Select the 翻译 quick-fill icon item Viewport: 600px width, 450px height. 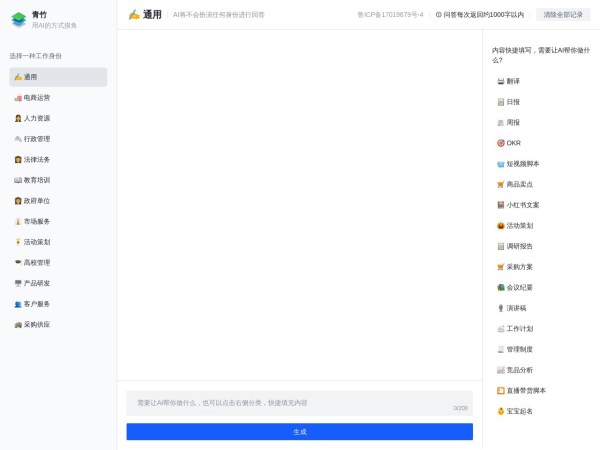coord(508,81)
